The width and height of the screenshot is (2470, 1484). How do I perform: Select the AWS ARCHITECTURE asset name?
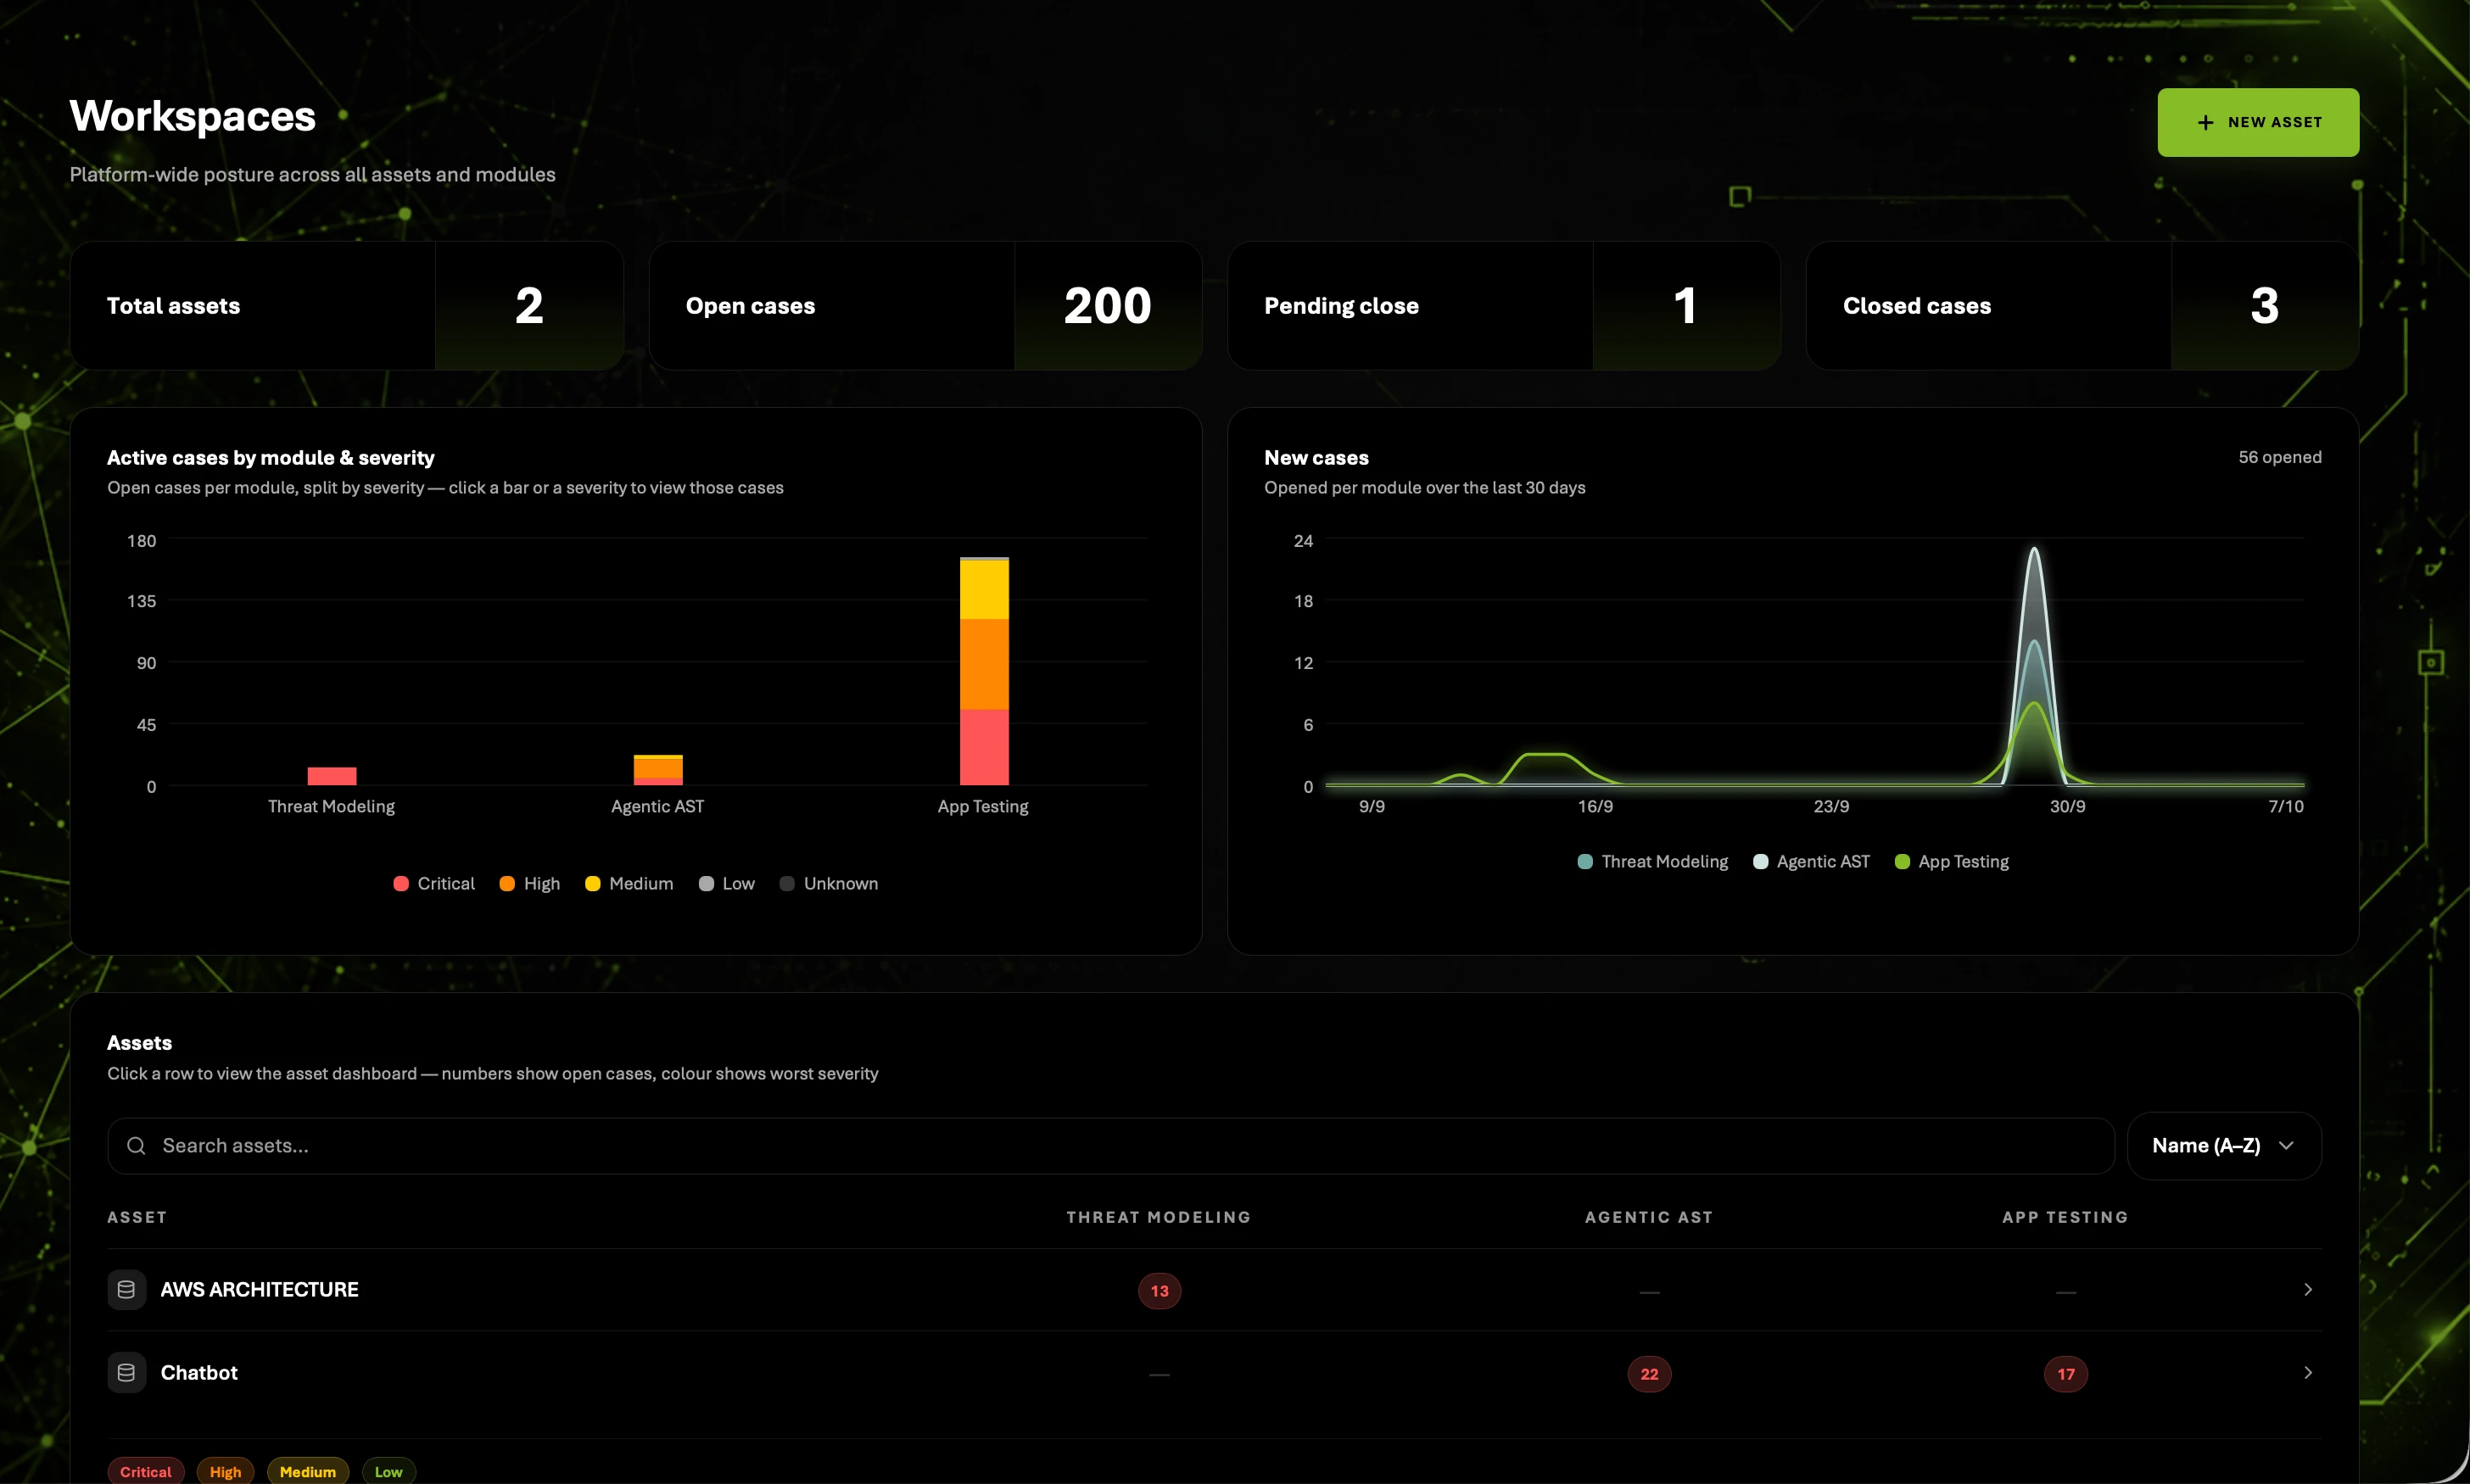pyautogui.click(x=260, y=1290)
